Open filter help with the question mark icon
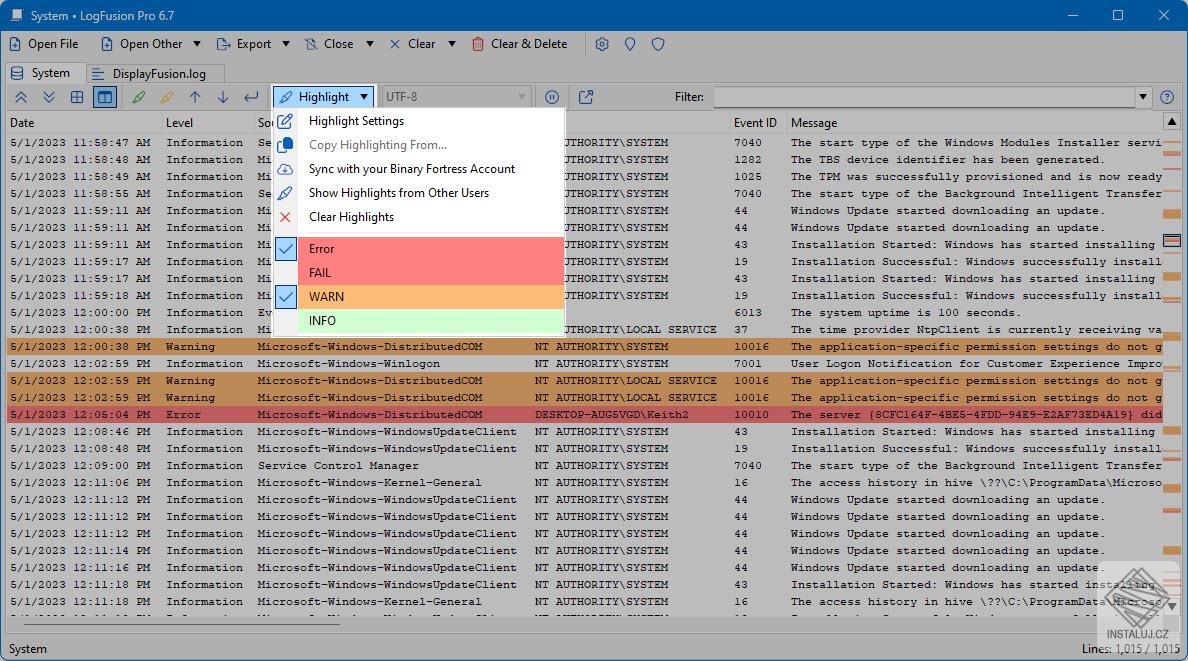 (1167, 97)
